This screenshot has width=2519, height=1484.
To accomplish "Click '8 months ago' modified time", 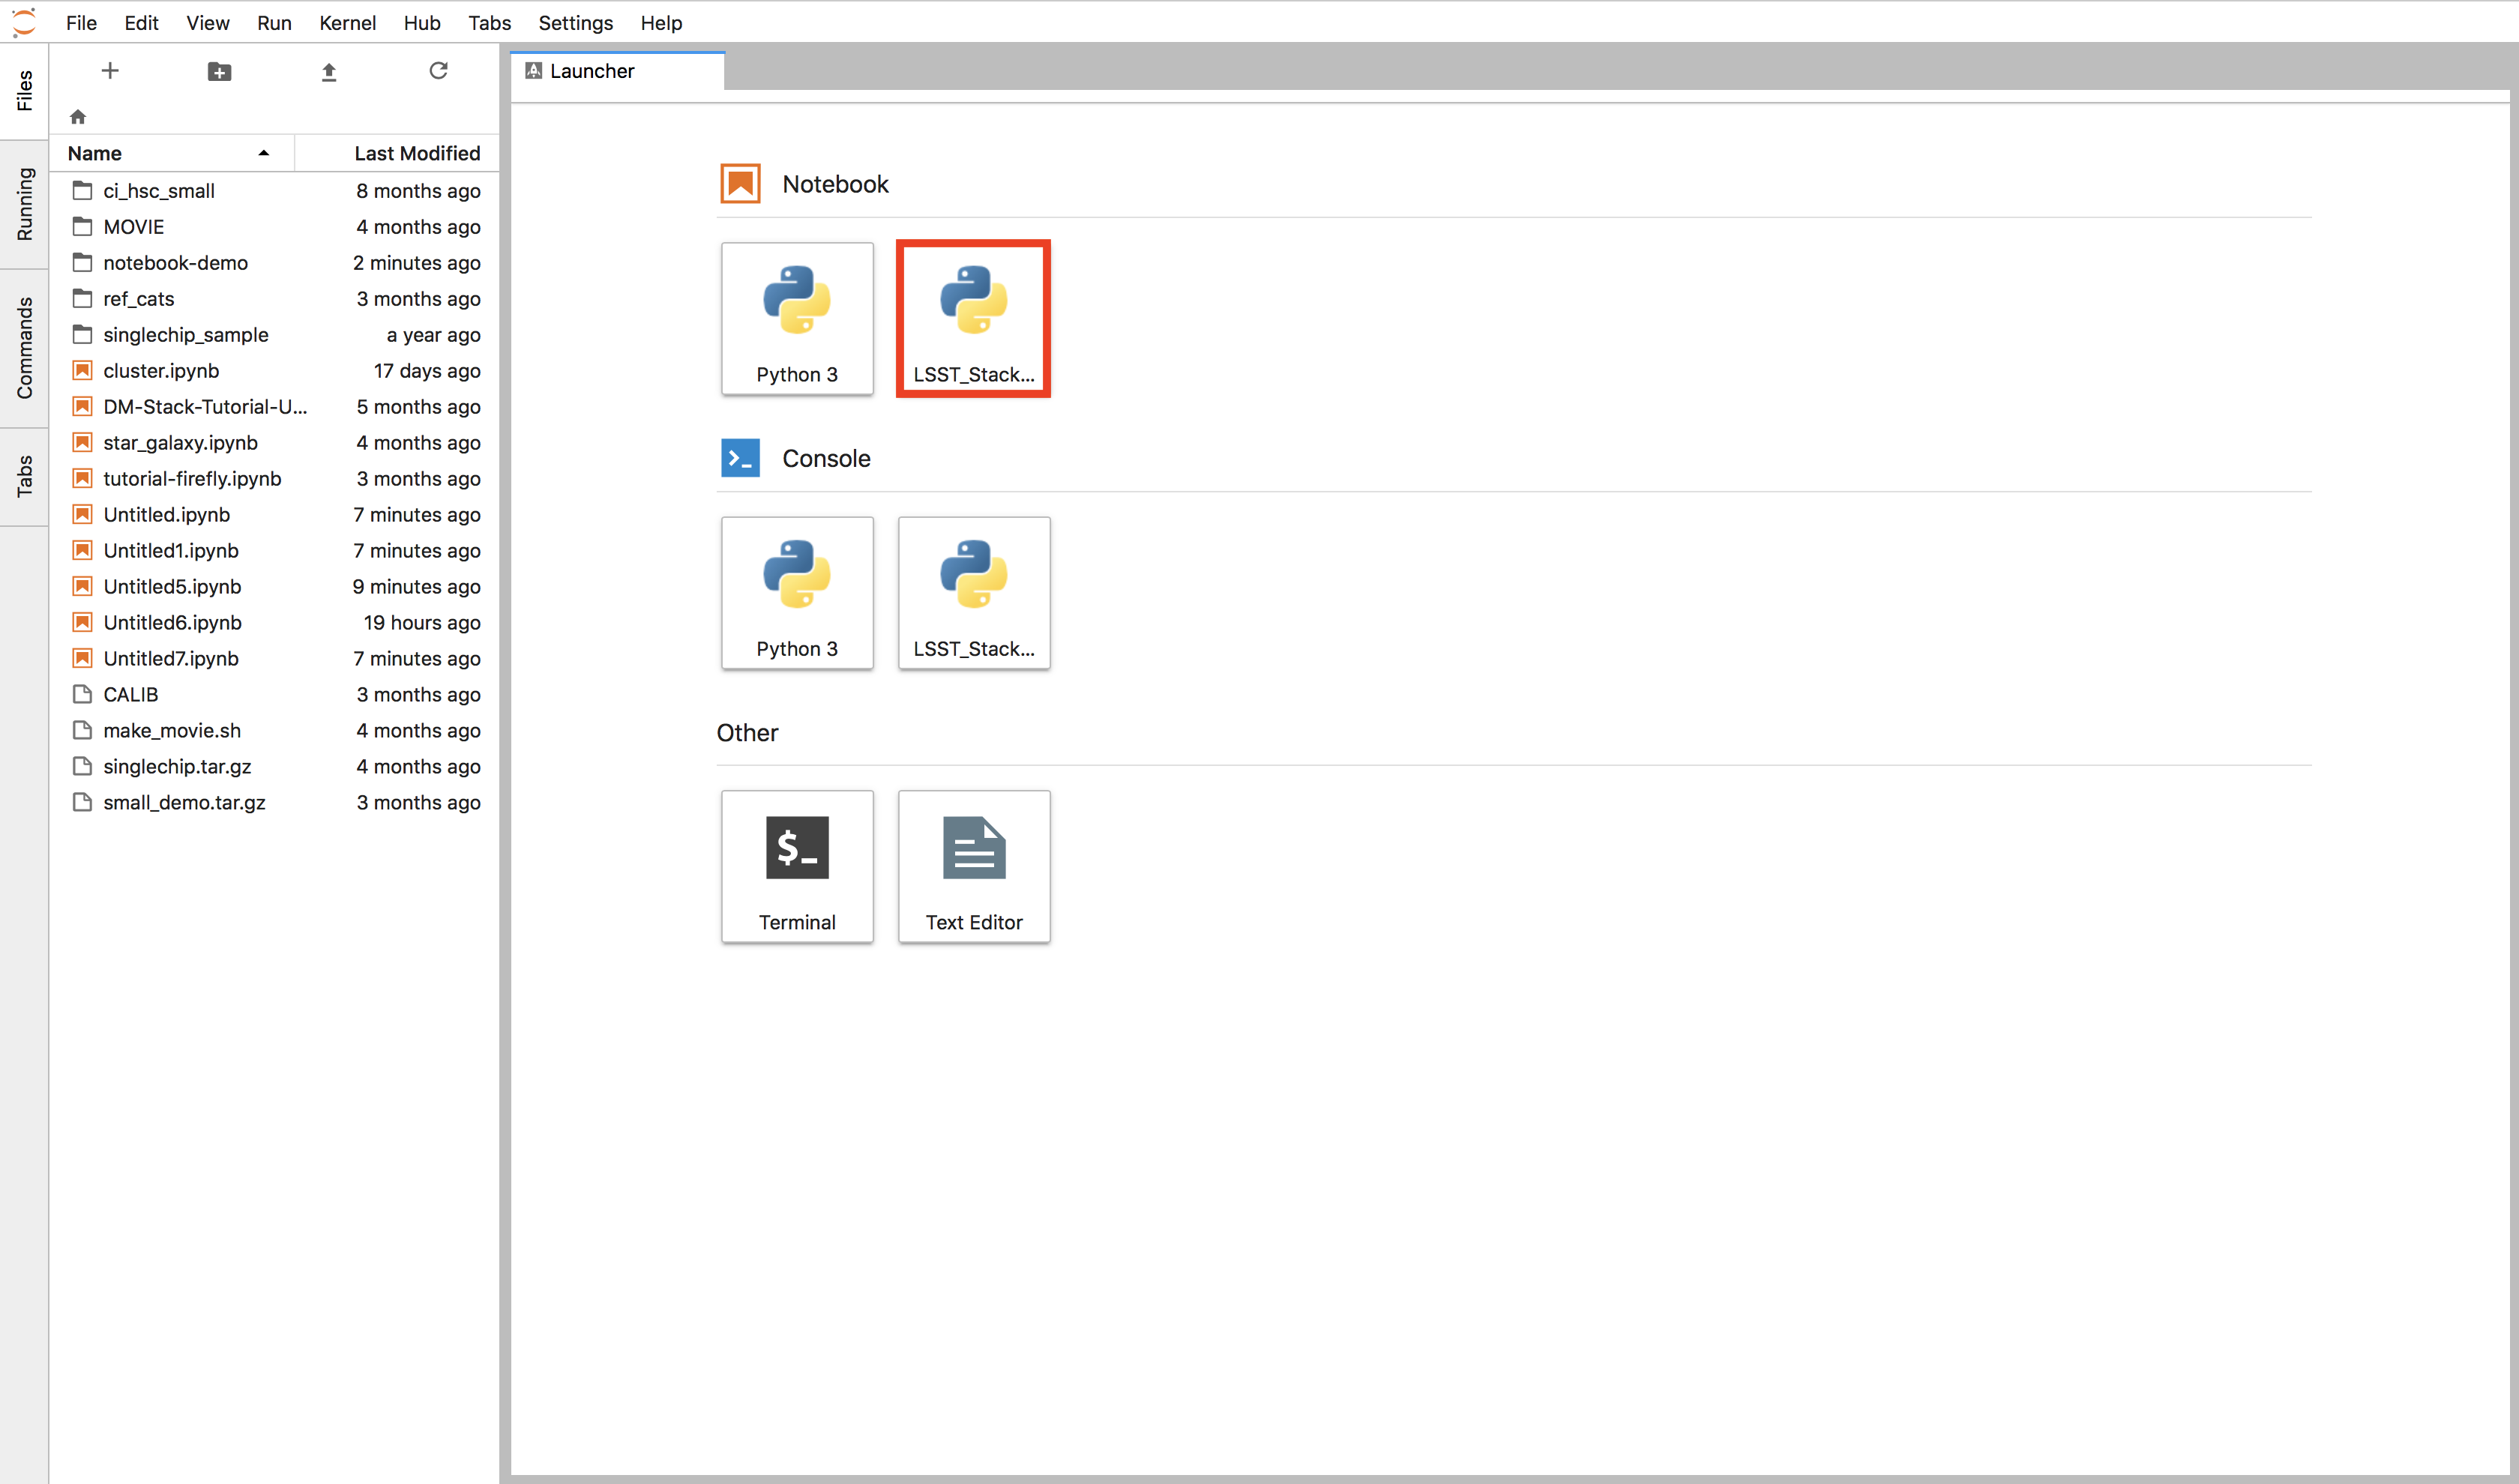I will [418, 190].
